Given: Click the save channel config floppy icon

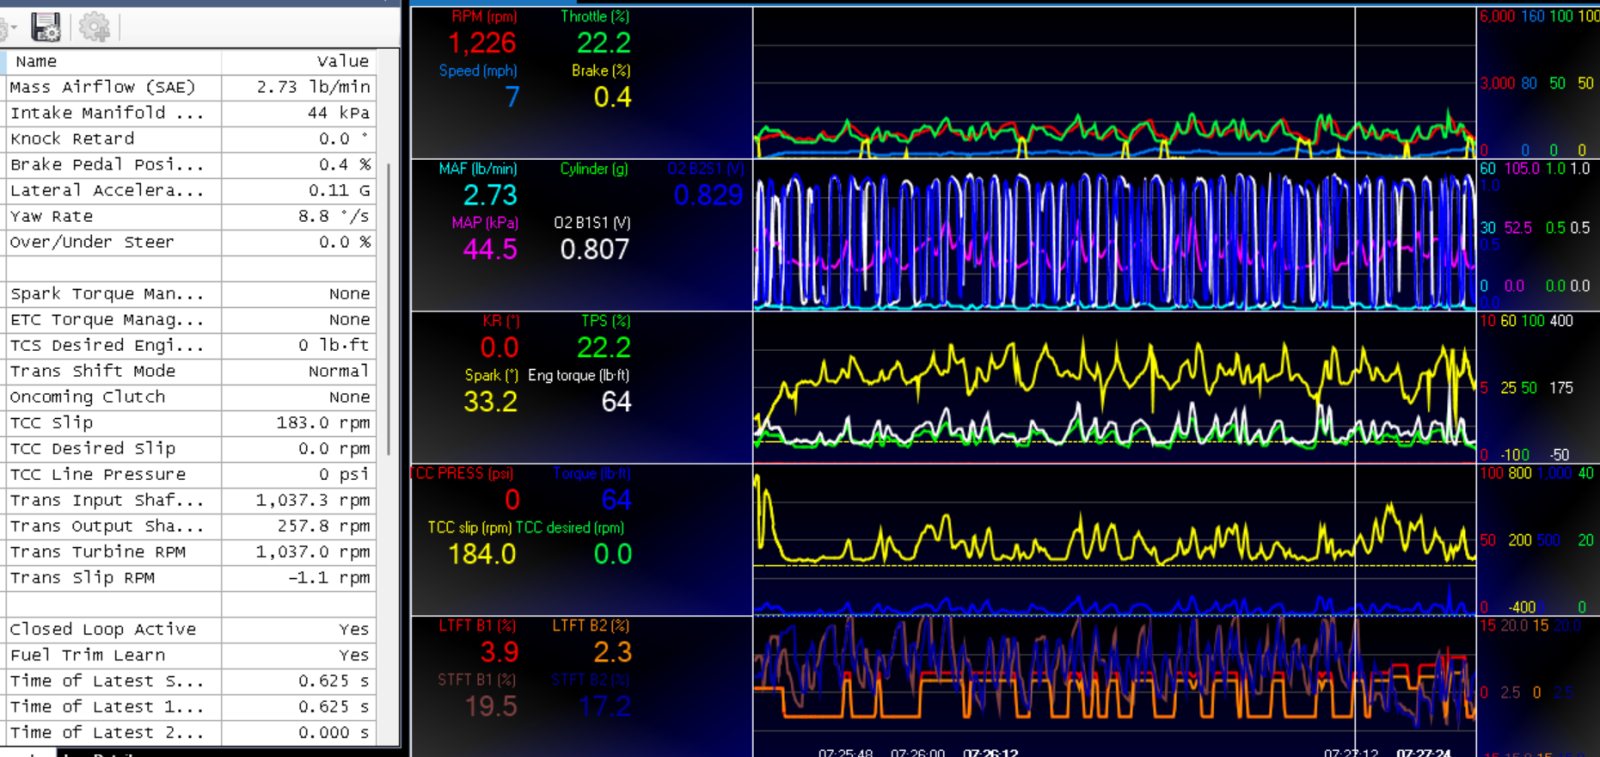Looking at the screenshot, I should [x=45, y=27].
